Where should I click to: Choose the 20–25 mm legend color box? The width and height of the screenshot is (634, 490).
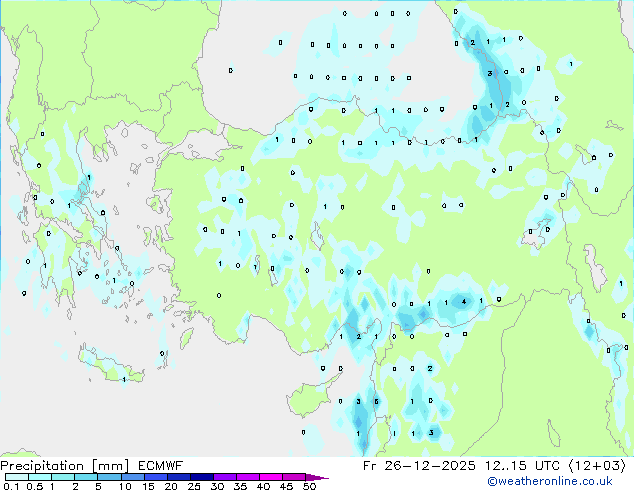coord(179,477)
